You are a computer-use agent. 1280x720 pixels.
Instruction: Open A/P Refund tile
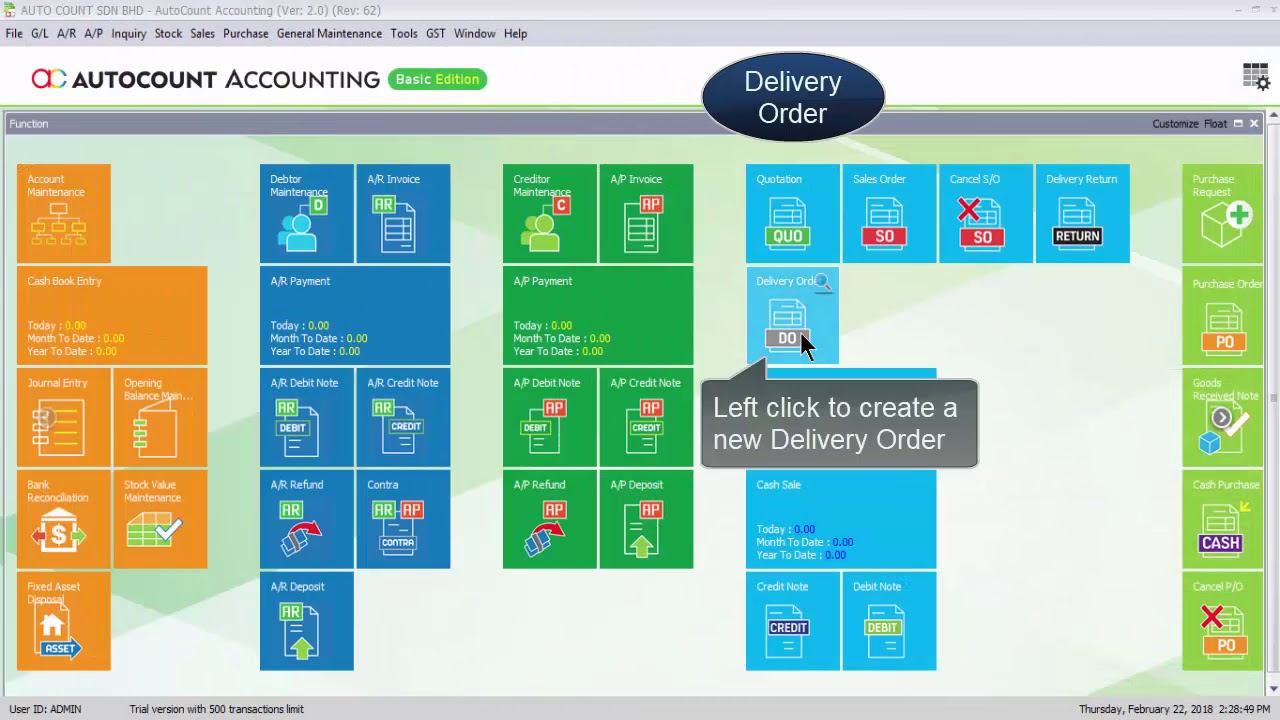coord(550,519)
